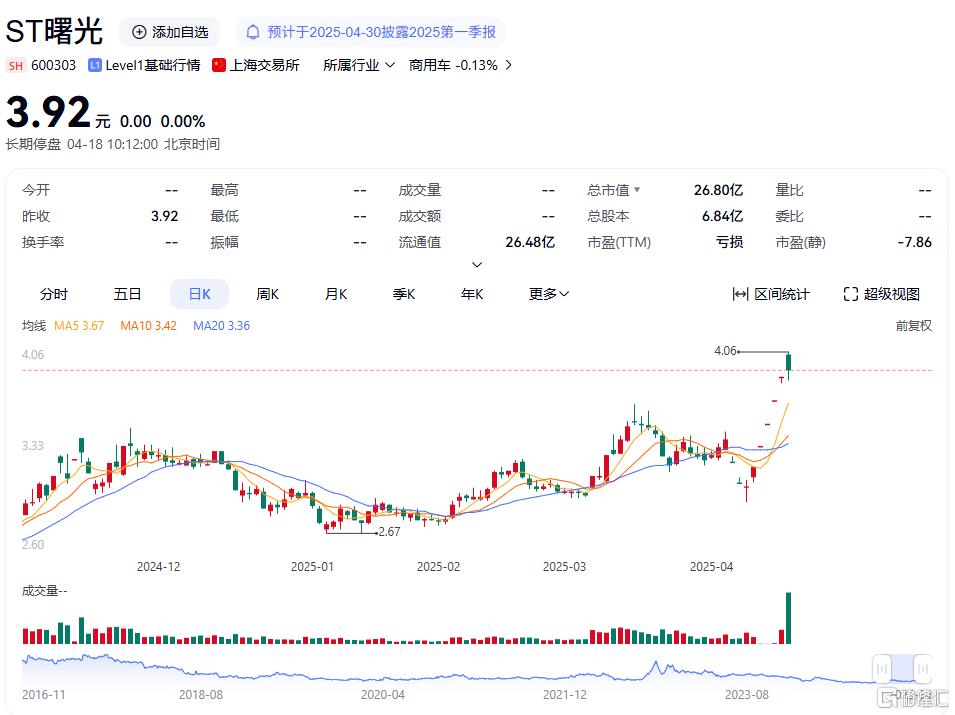This screenshot has height=715, width=955.
Task: Open 超级视图 mode
Action: tap(881, 295)
